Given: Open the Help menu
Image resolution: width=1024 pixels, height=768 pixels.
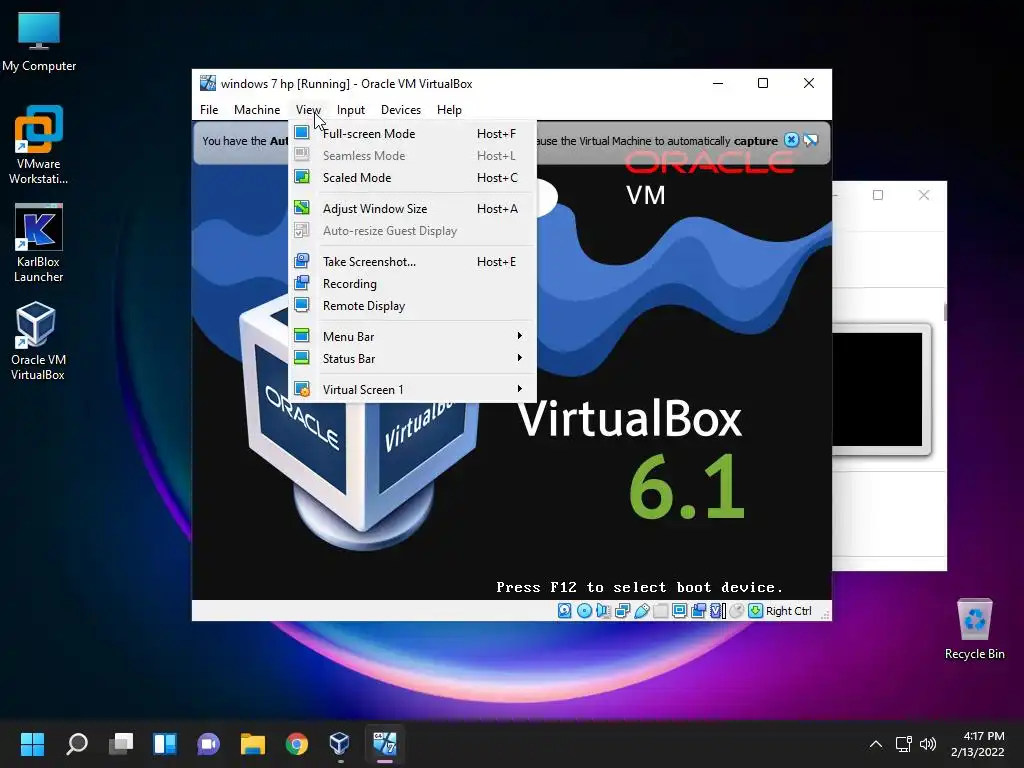Looking at the screenshot, I should coord(449,110).
